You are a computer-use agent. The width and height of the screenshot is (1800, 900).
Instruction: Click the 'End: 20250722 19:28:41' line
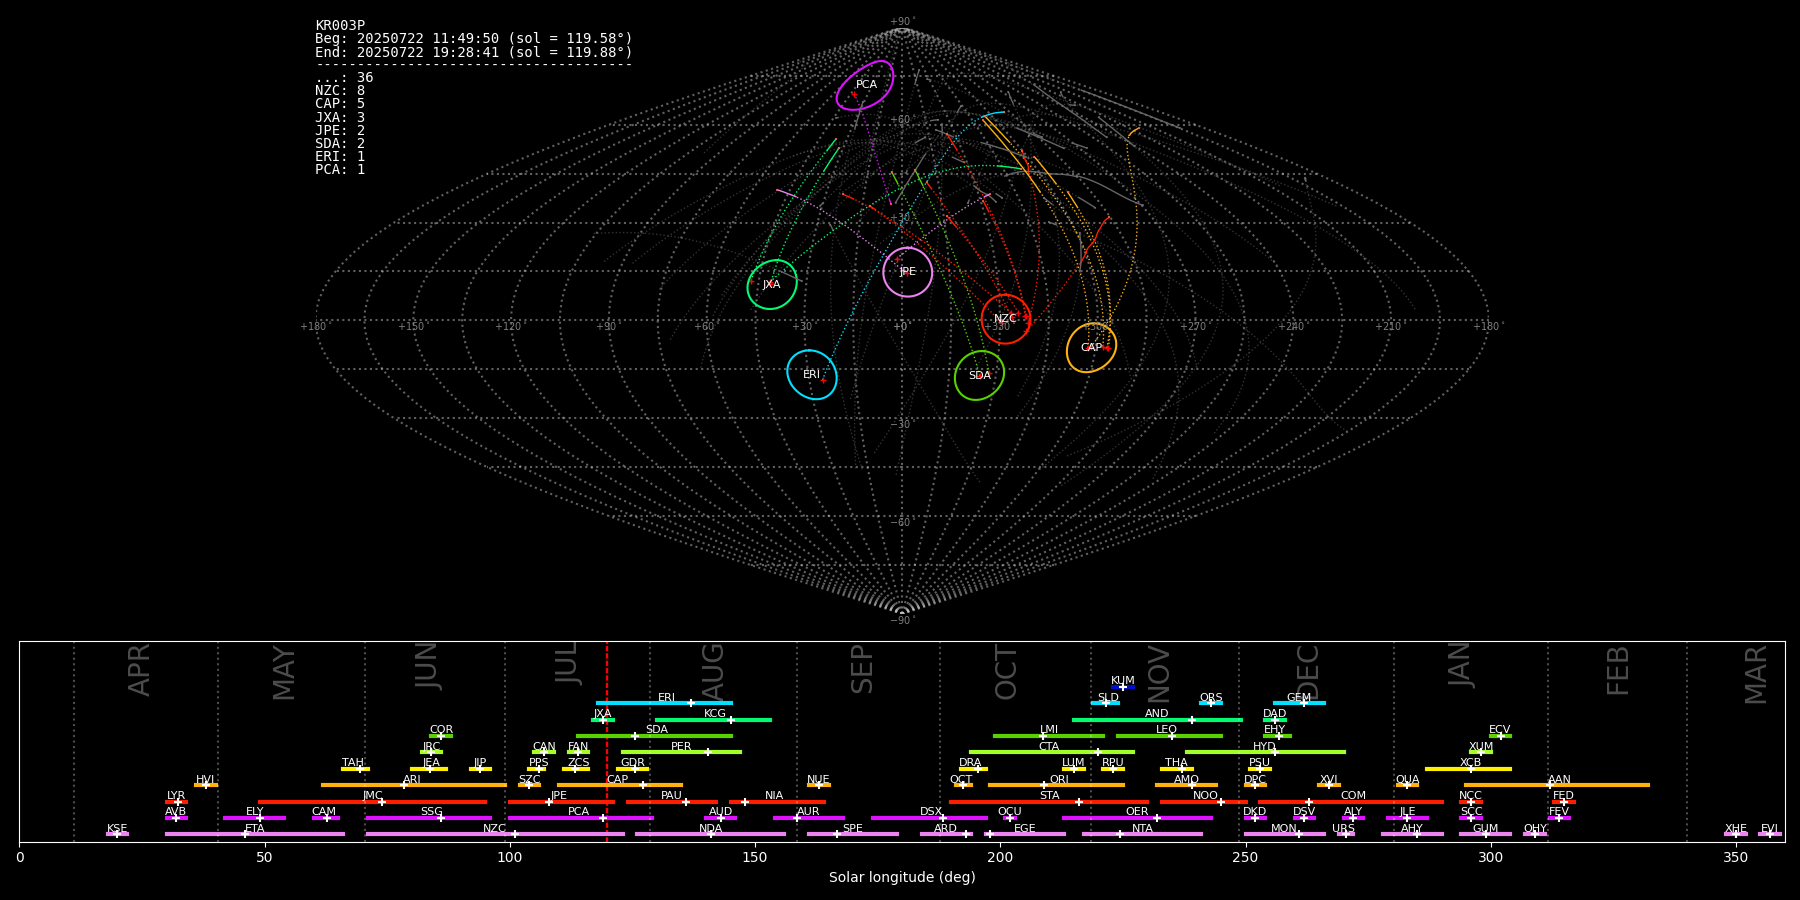pyautogui.click(x=474, y=52)
